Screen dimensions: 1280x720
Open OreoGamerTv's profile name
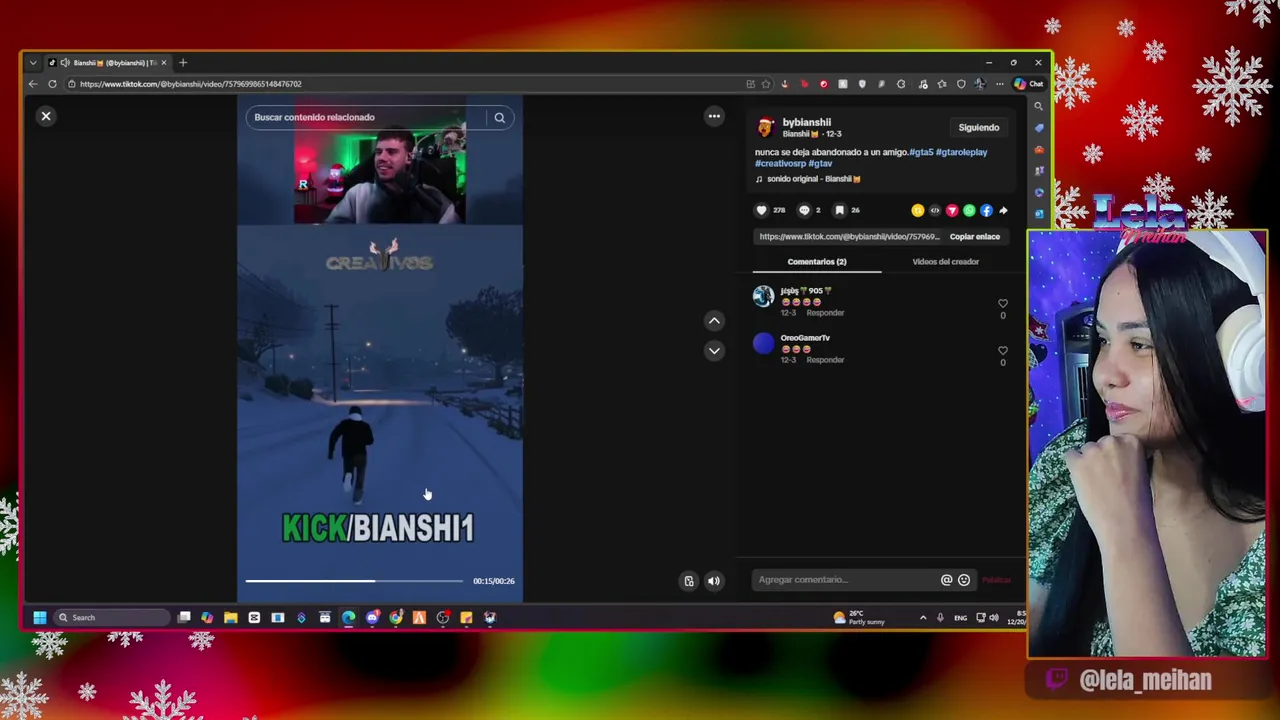click(x=805, y=338)
